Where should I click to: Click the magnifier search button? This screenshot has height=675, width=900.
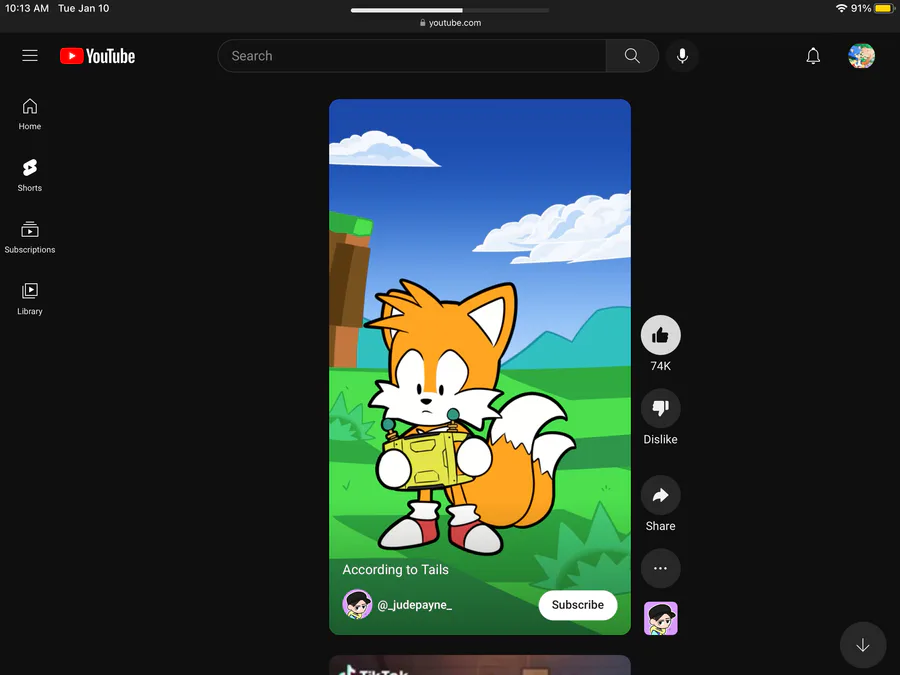(632, 56)
